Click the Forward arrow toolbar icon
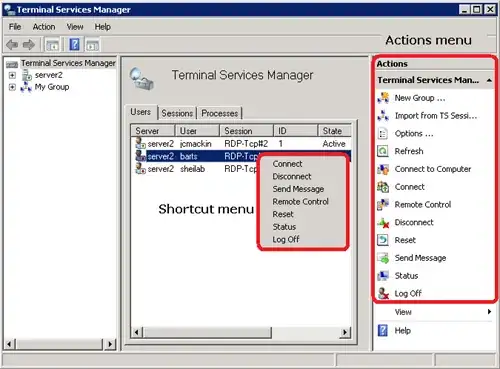500x369 pixels. coord(29,44)
